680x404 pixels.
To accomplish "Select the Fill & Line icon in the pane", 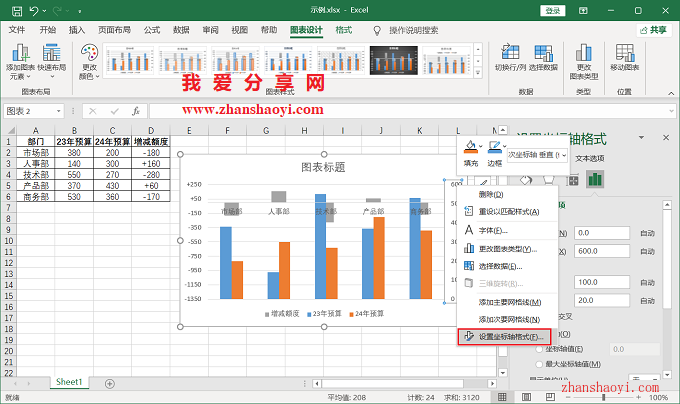I will (x=526, y=180).
